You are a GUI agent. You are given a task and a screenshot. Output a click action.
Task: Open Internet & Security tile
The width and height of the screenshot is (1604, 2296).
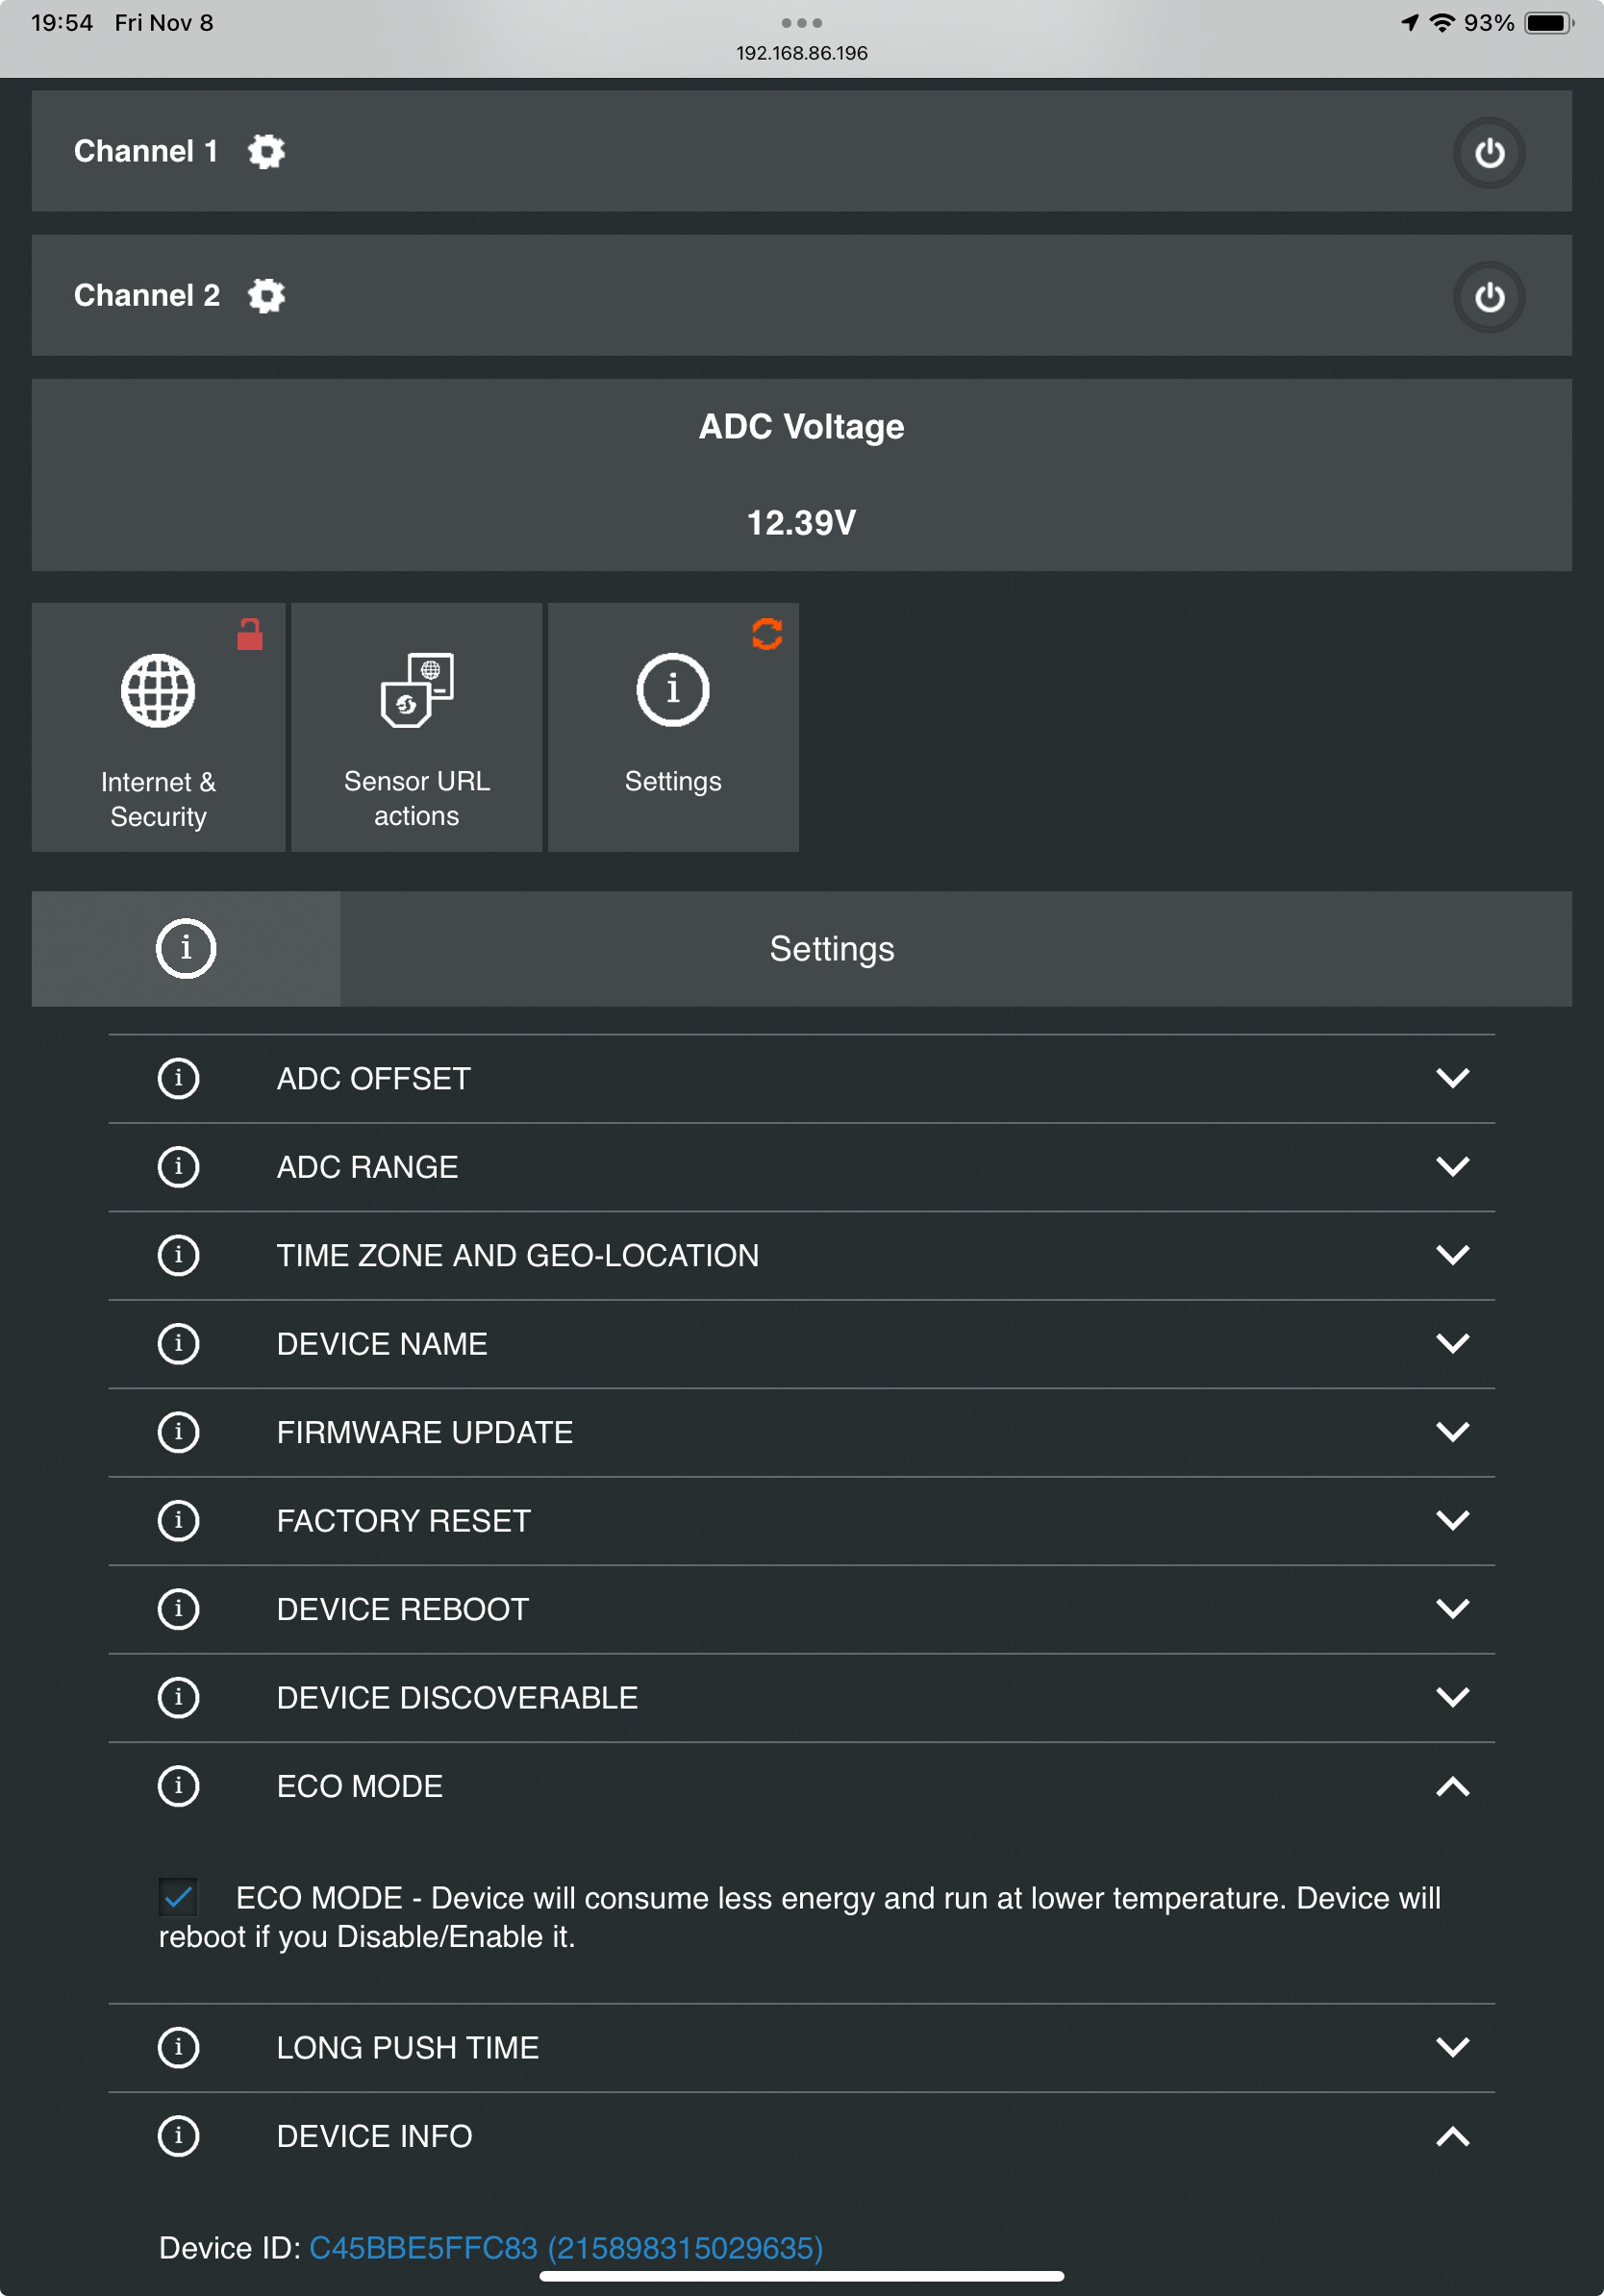[x=158, y=727]
